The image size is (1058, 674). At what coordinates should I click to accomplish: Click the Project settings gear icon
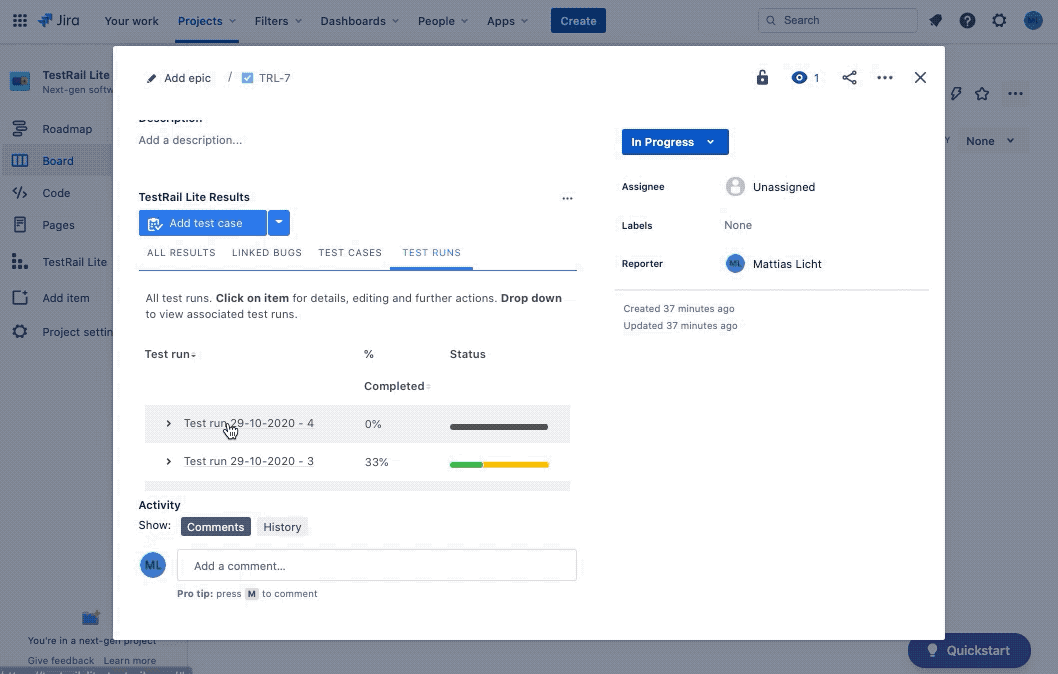pos(20,331)
